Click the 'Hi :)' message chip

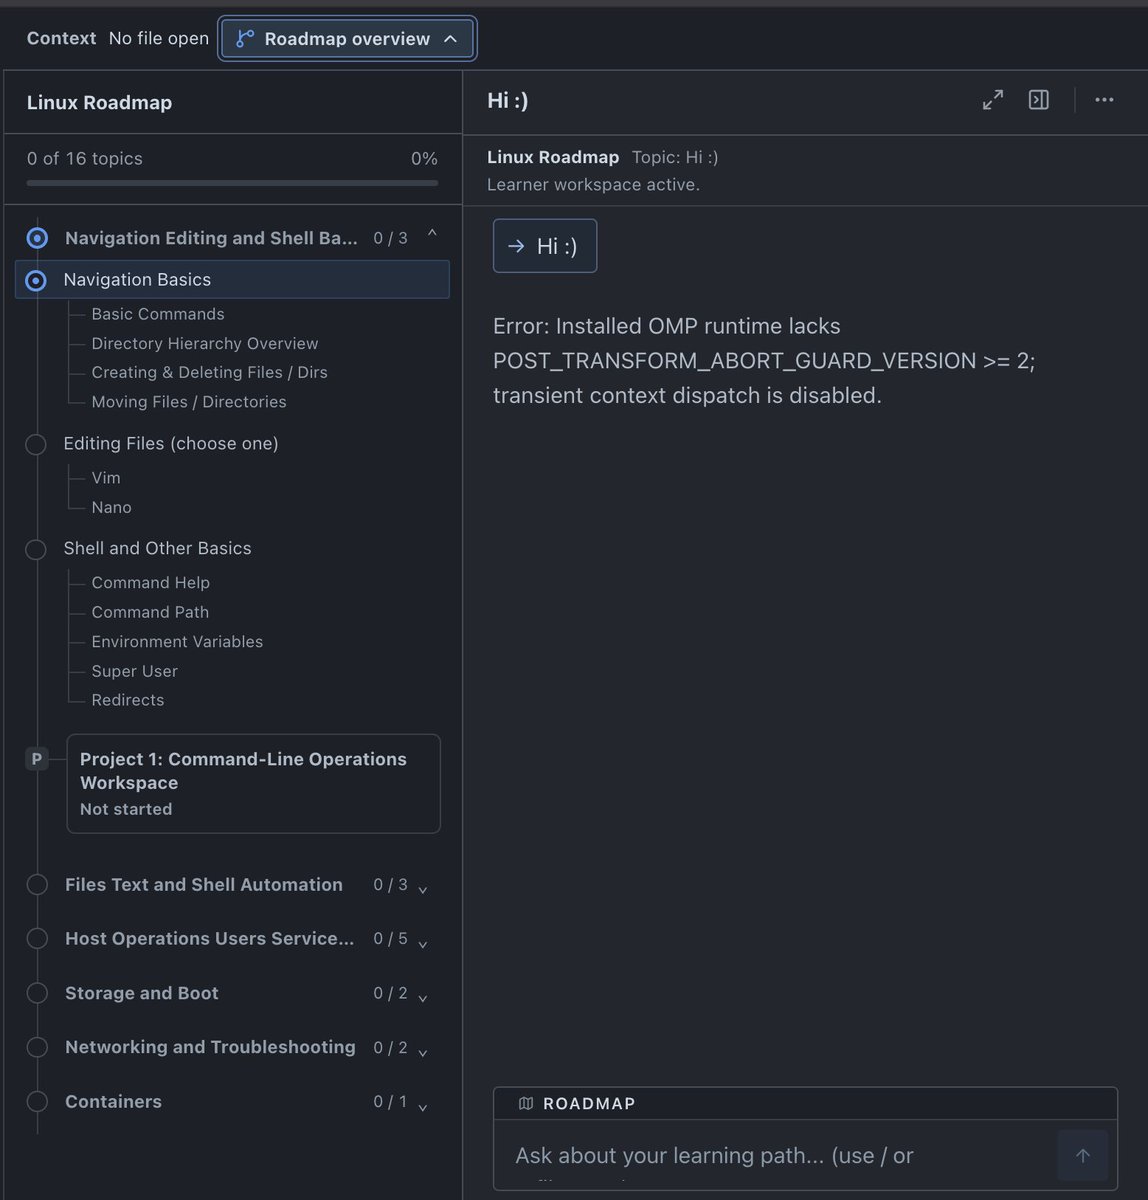tap(545, 246)
